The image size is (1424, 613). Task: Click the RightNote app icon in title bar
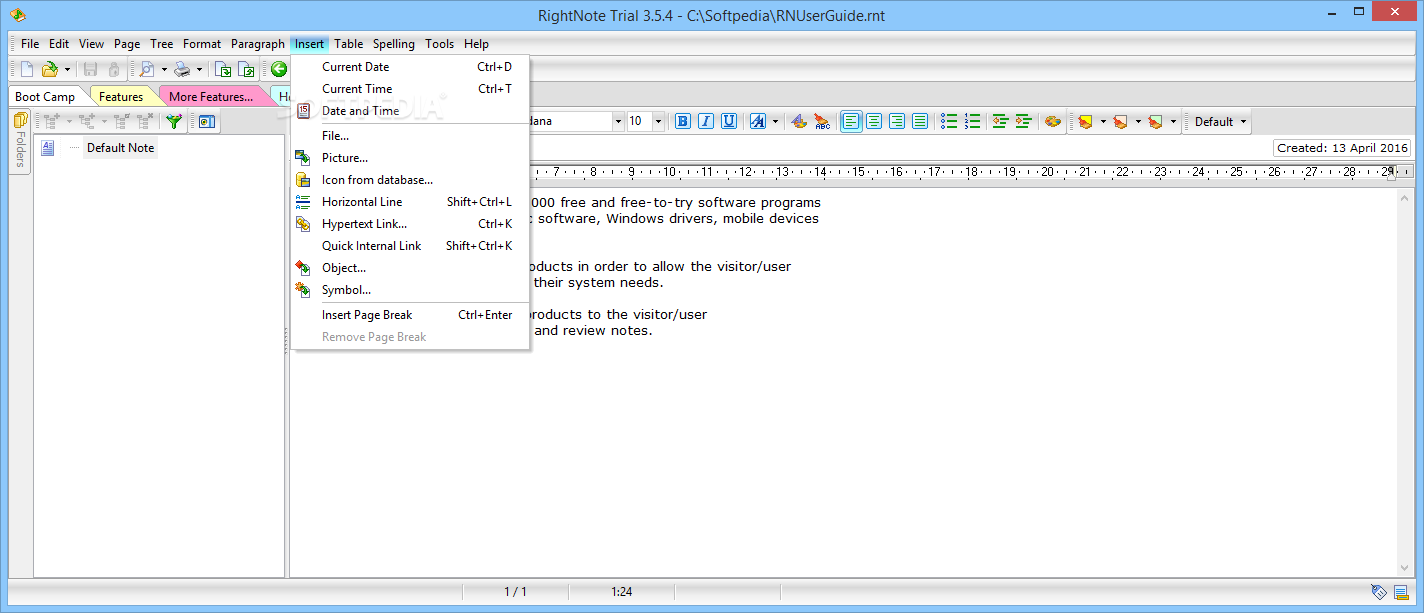click(17, 15)
